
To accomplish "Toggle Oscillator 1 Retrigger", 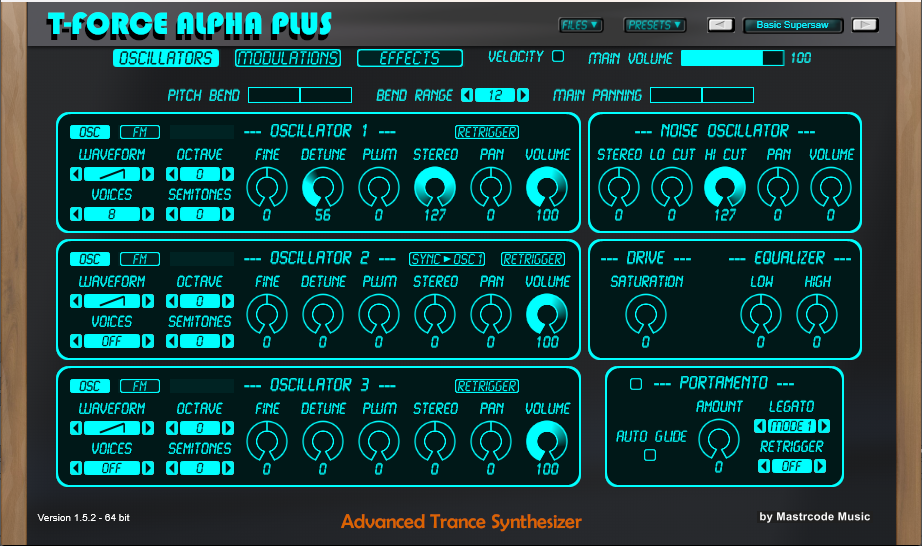I will tap(487, 132).
